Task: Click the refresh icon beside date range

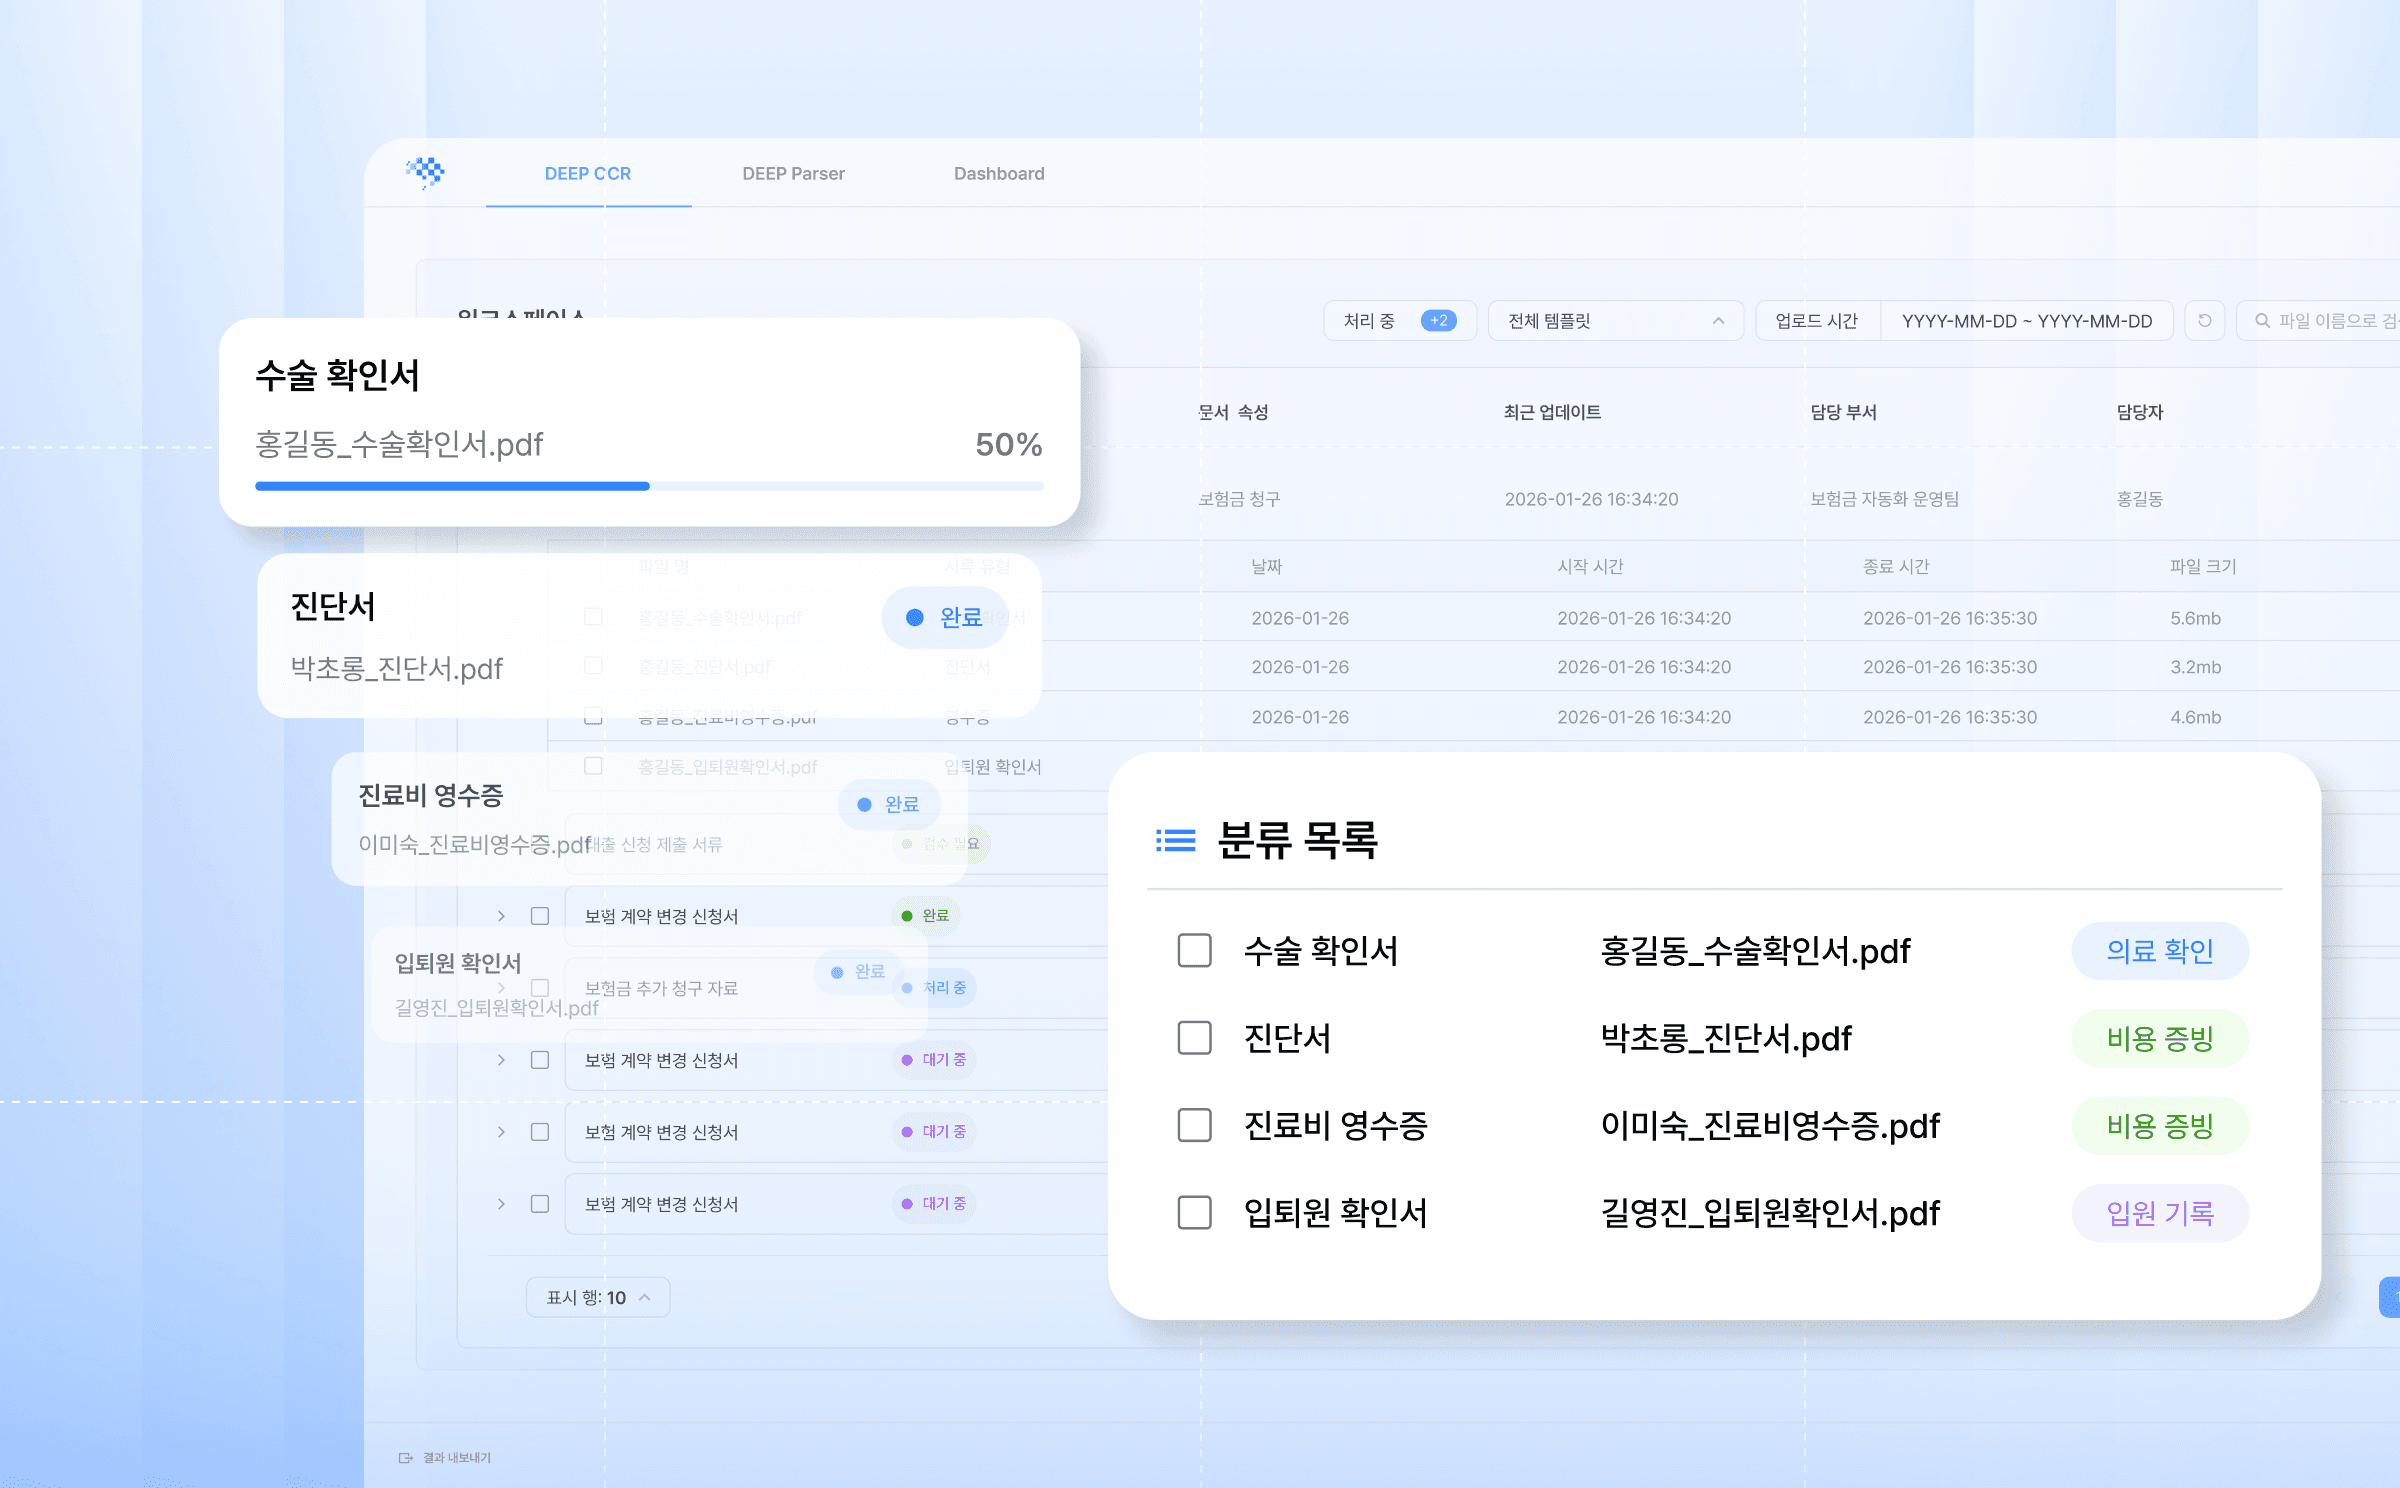Action: coord(2204,321)
